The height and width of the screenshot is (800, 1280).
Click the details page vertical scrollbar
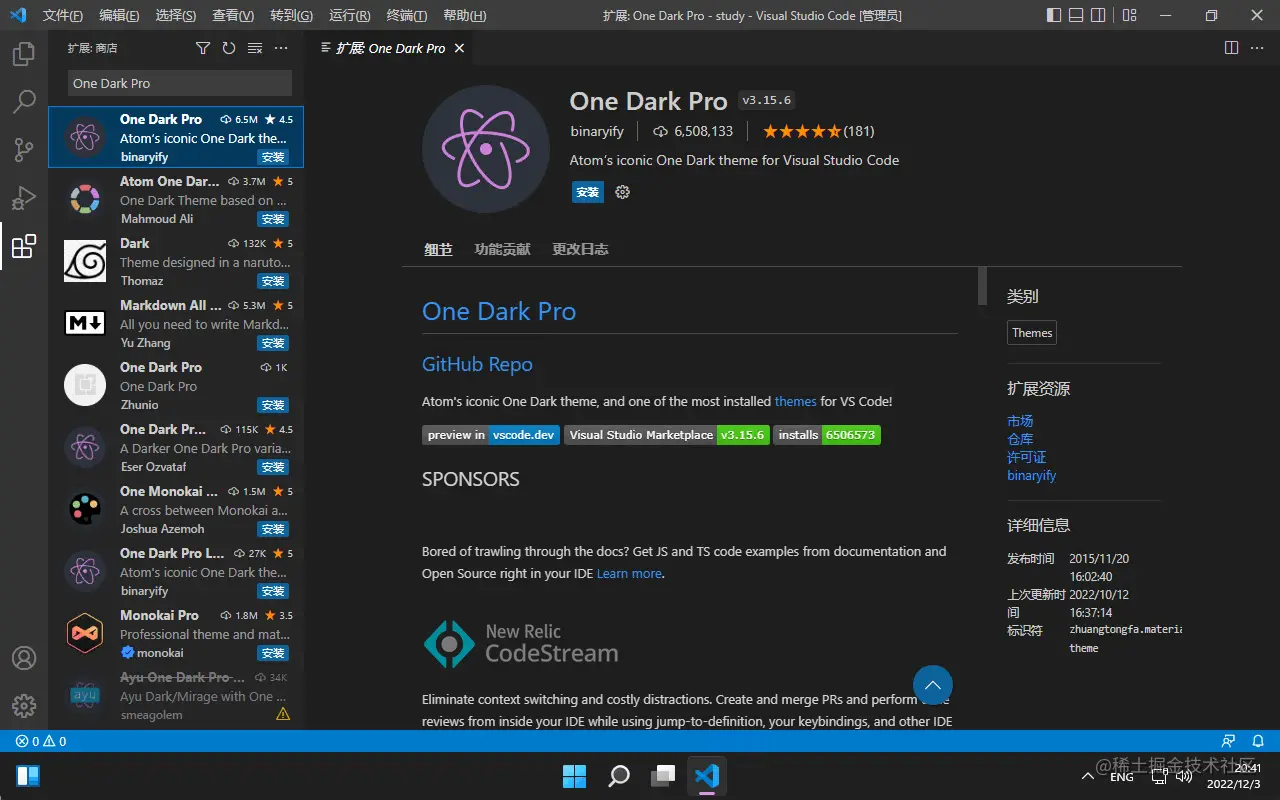(x=982, y=286)
